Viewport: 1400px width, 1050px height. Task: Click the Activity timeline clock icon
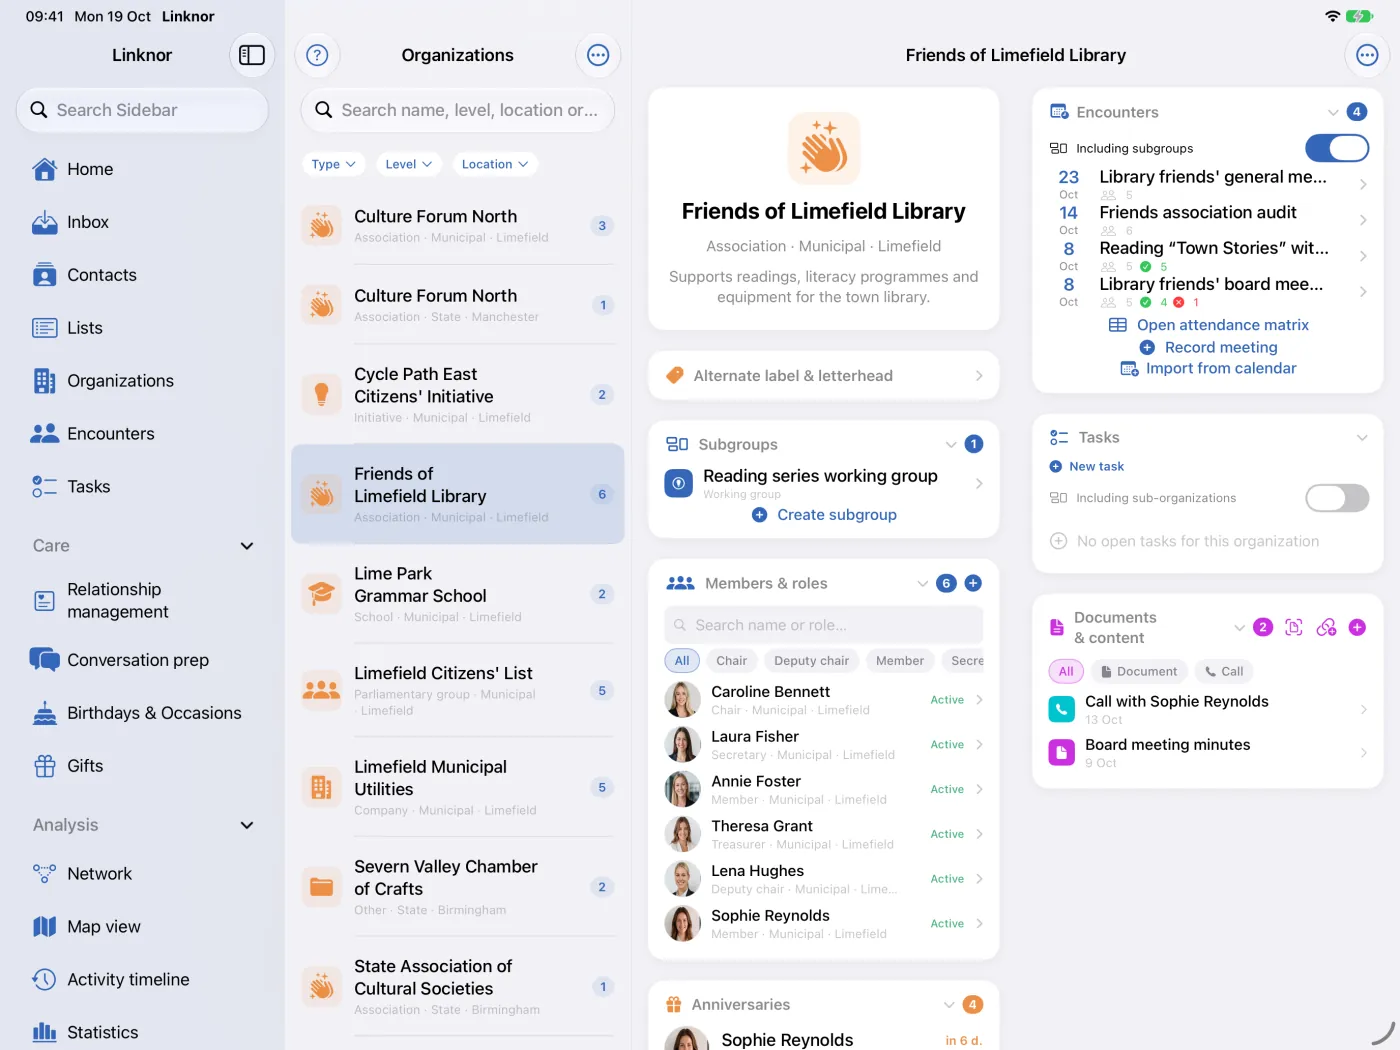coord(45,980)
